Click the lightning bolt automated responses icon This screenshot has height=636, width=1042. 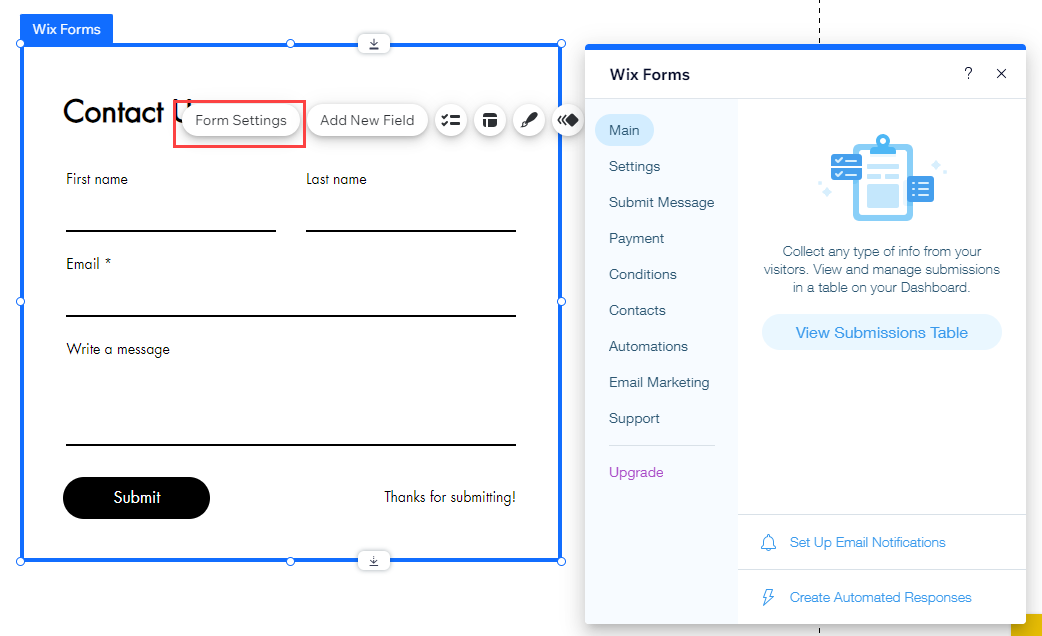pos(768,597)
